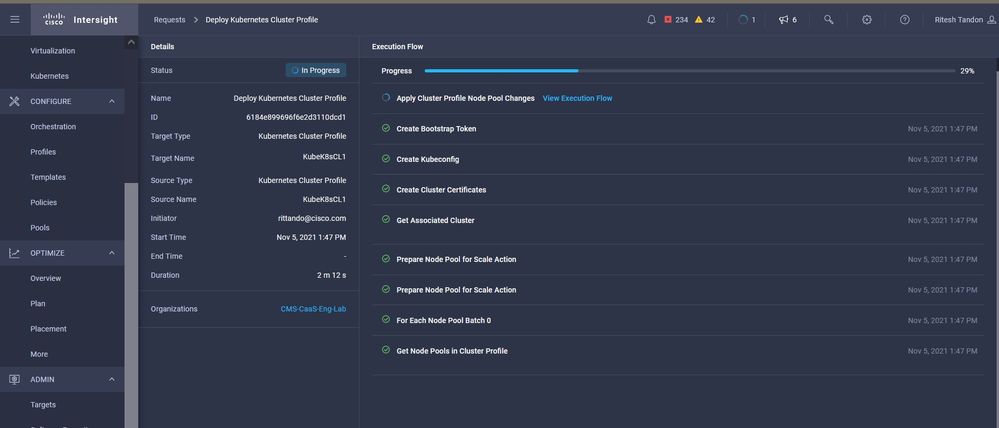The width and height of the screenshot is (999, 428).
Task: Collapse the CONFIGURE section chevron
Action: click(x=111, y=101)
